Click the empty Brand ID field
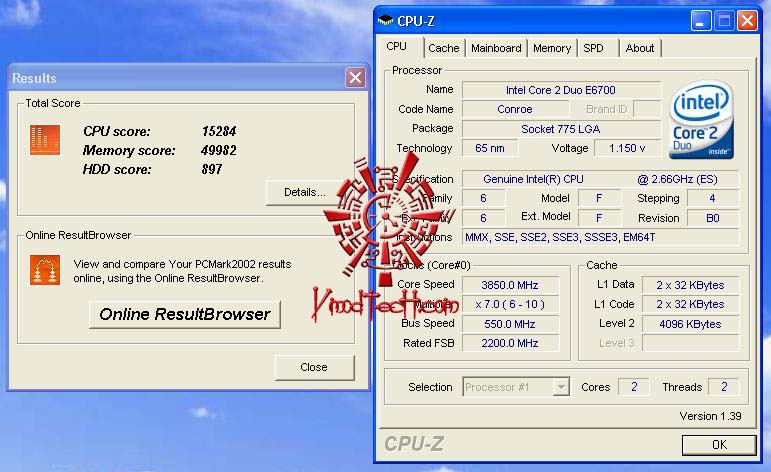 (647, 109)
